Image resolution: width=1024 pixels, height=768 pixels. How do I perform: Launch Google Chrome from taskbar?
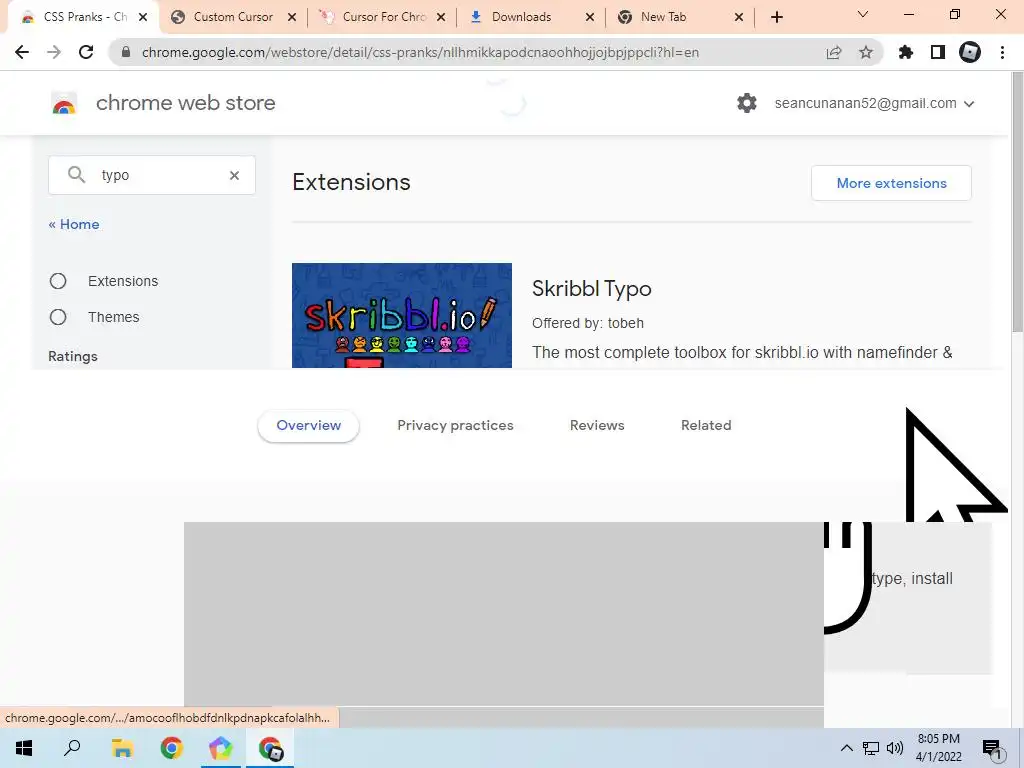coord(172,748)
